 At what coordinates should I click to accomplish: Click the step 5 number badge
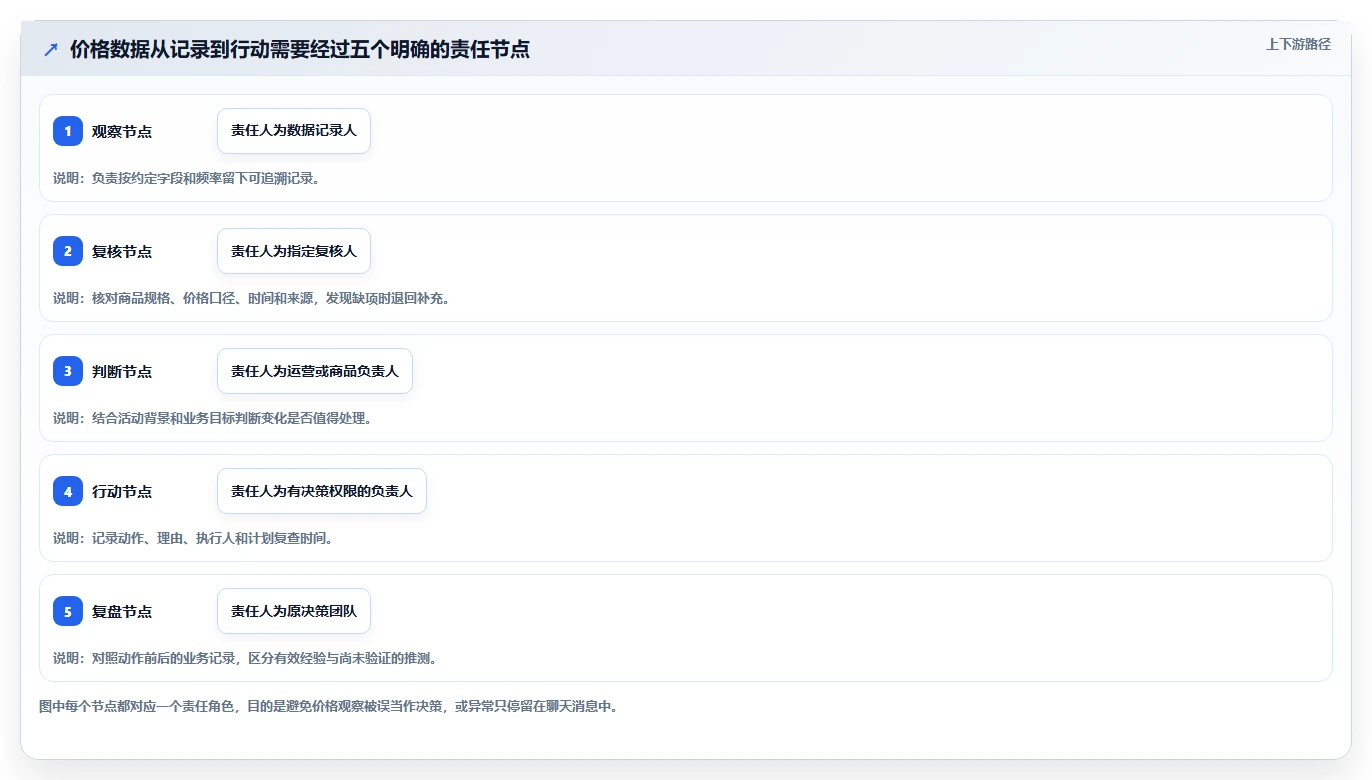68,611
